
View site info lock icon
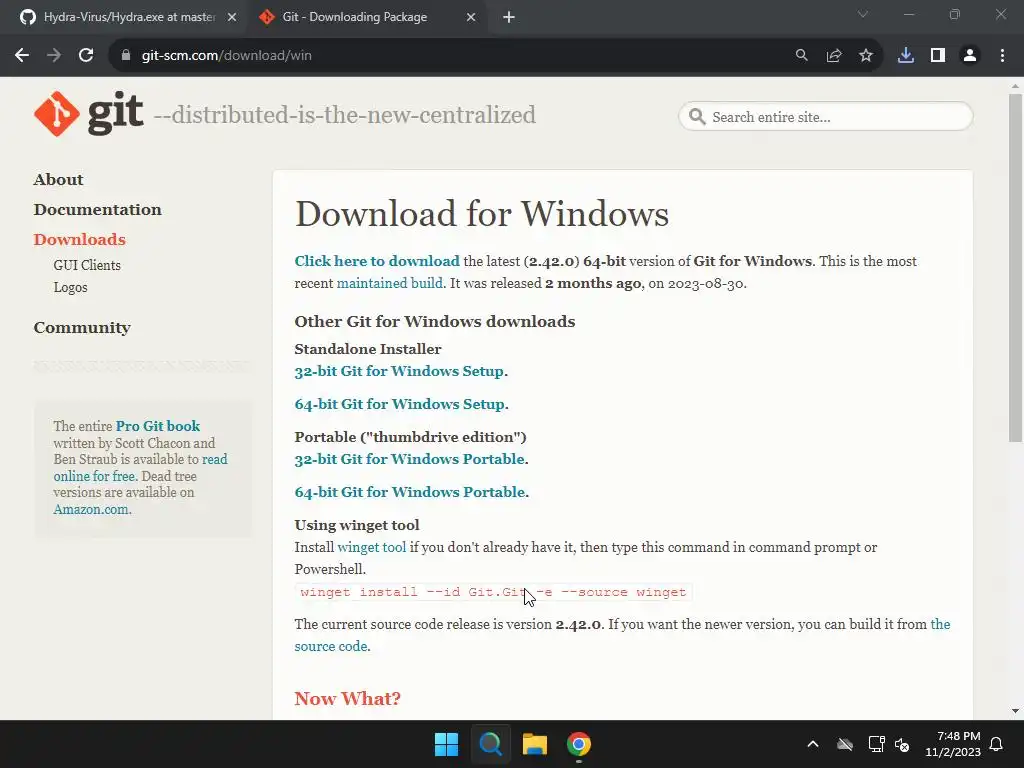(126, 56)
